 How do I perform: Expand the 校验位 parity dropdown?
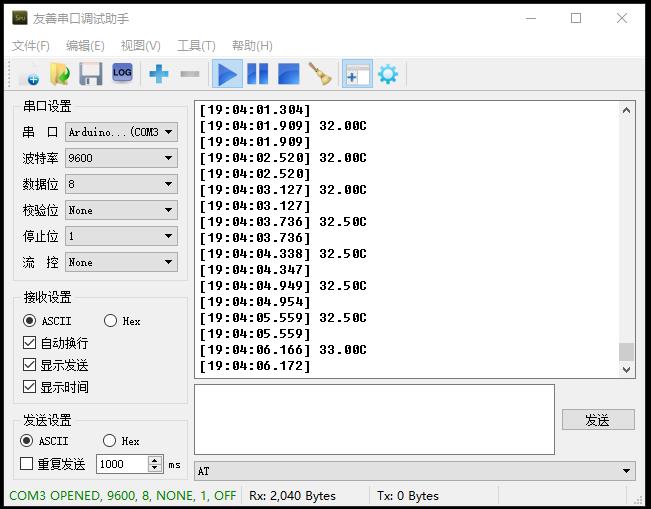[x=121, y=210]
